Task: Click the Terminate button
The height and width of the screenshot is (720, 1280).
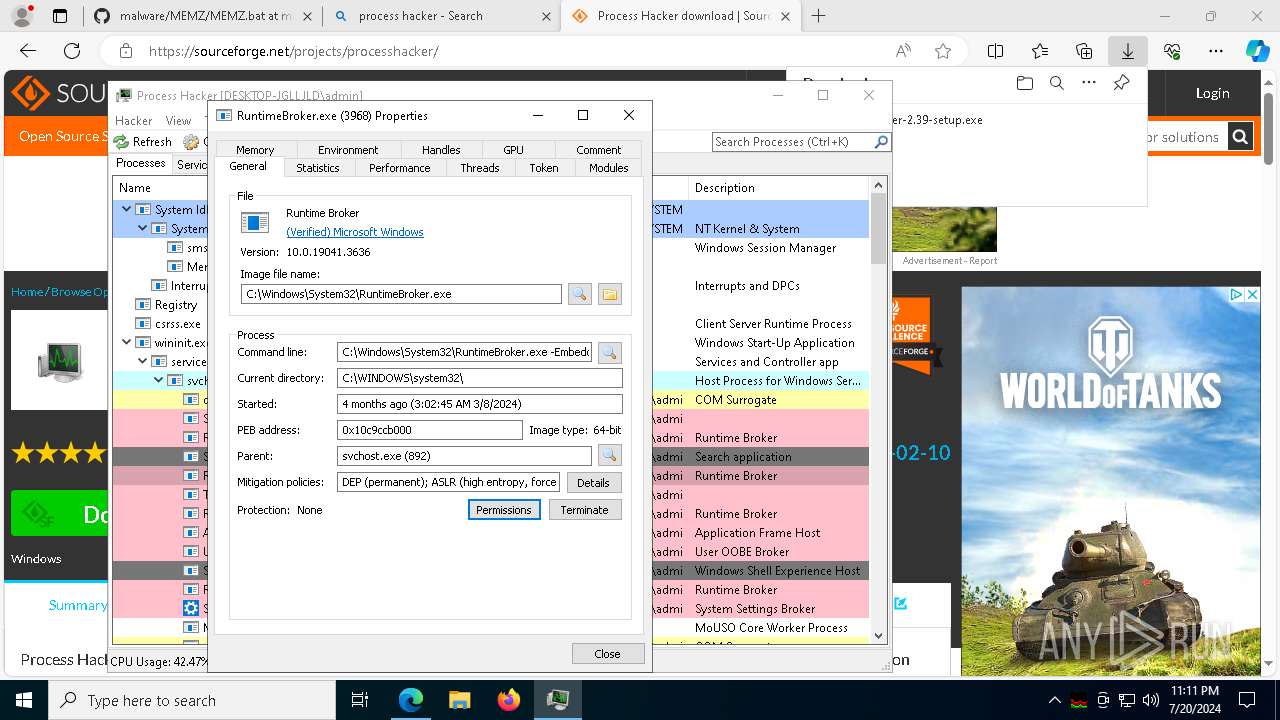Action: [x=585, y=510]
